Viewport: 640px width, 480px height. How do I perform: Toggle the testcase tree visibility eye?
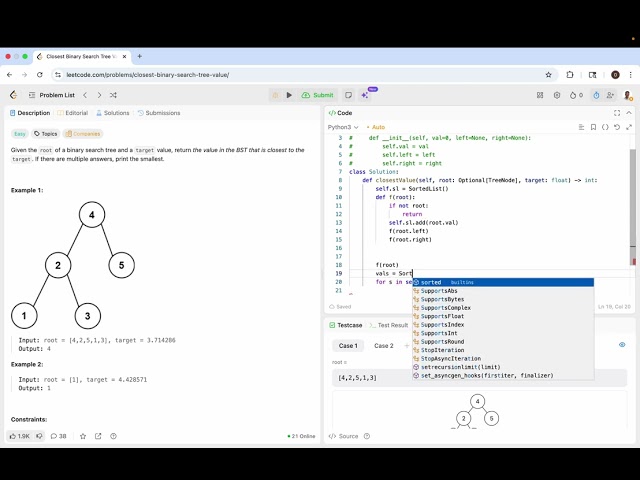tap(622, 345)
